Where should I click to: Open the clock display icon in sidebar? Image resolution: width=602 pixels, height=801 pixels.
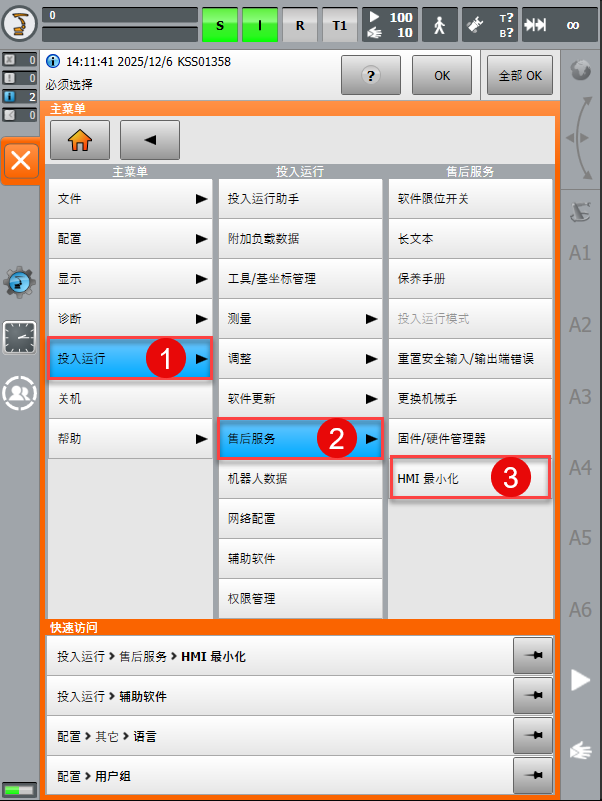pos(20,338)
